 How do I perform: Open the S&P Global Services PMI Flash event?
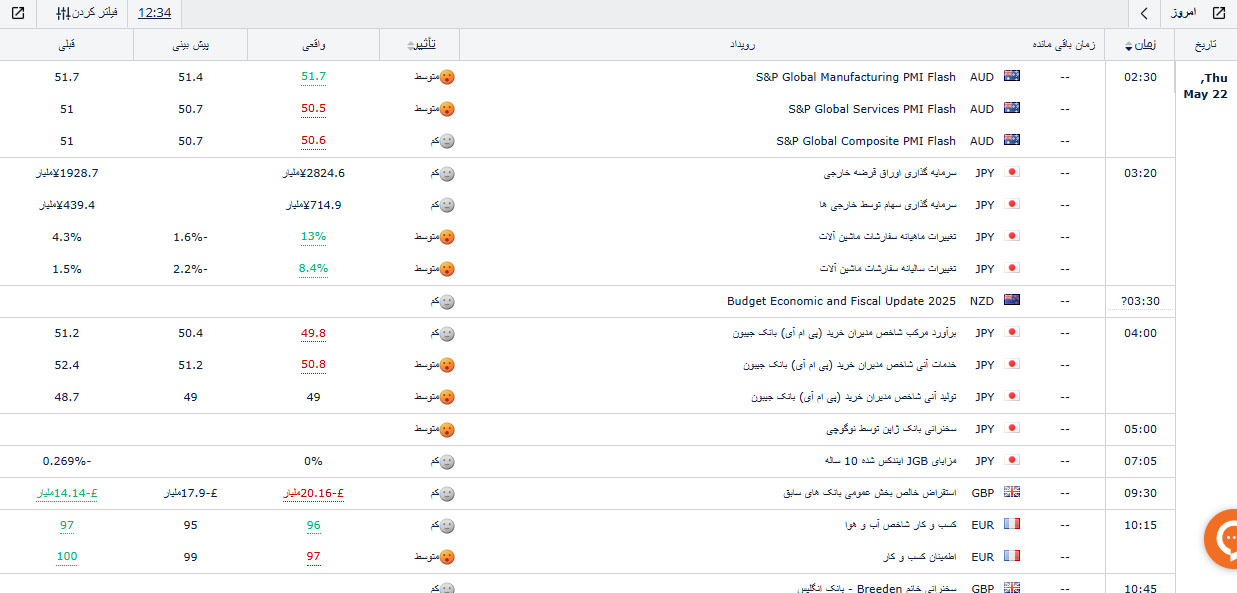[x=872, y=109]
